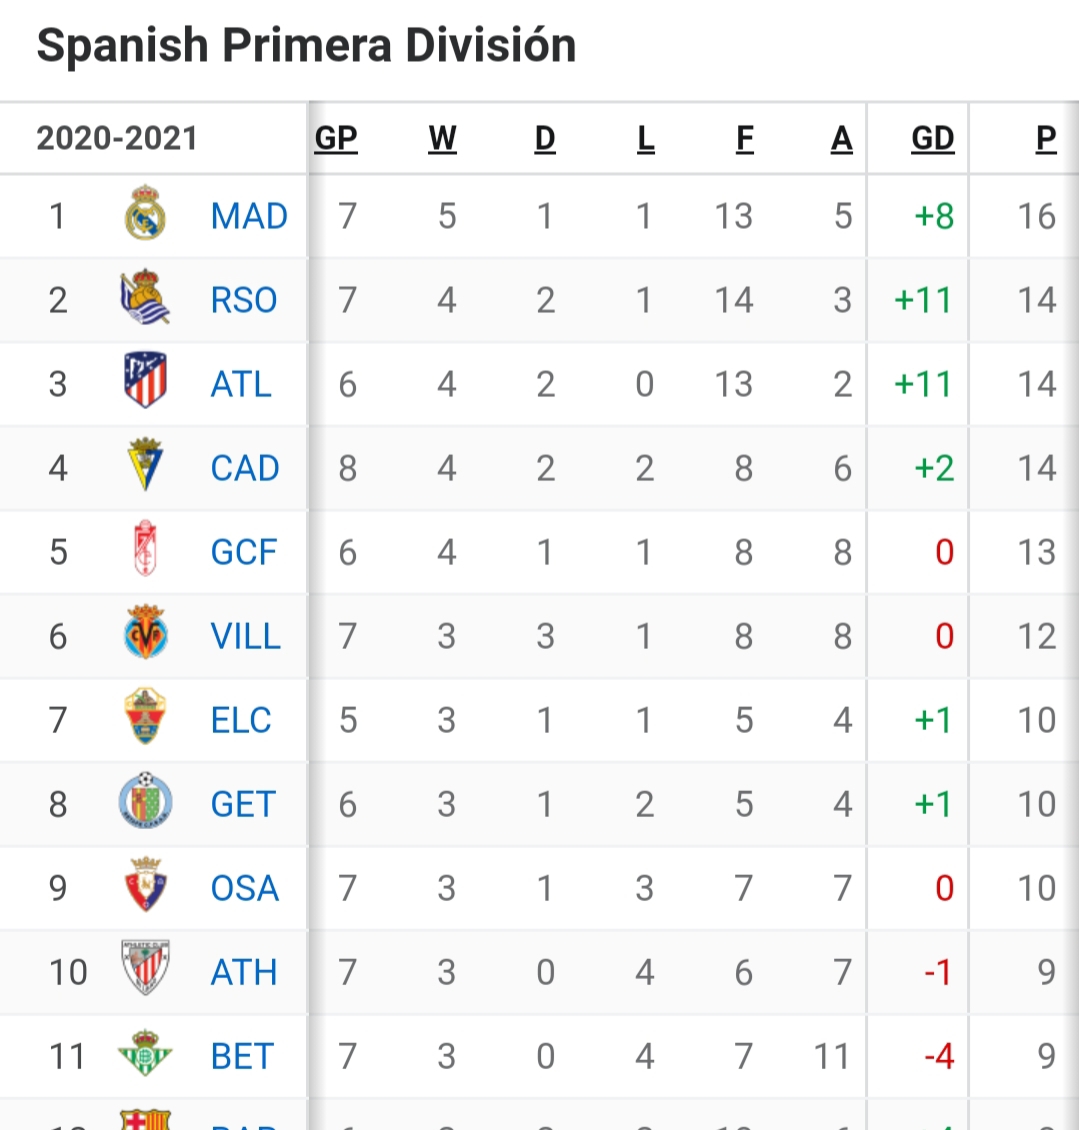
Task: Click the Villarreal club crest
Action: pos(145,635)
